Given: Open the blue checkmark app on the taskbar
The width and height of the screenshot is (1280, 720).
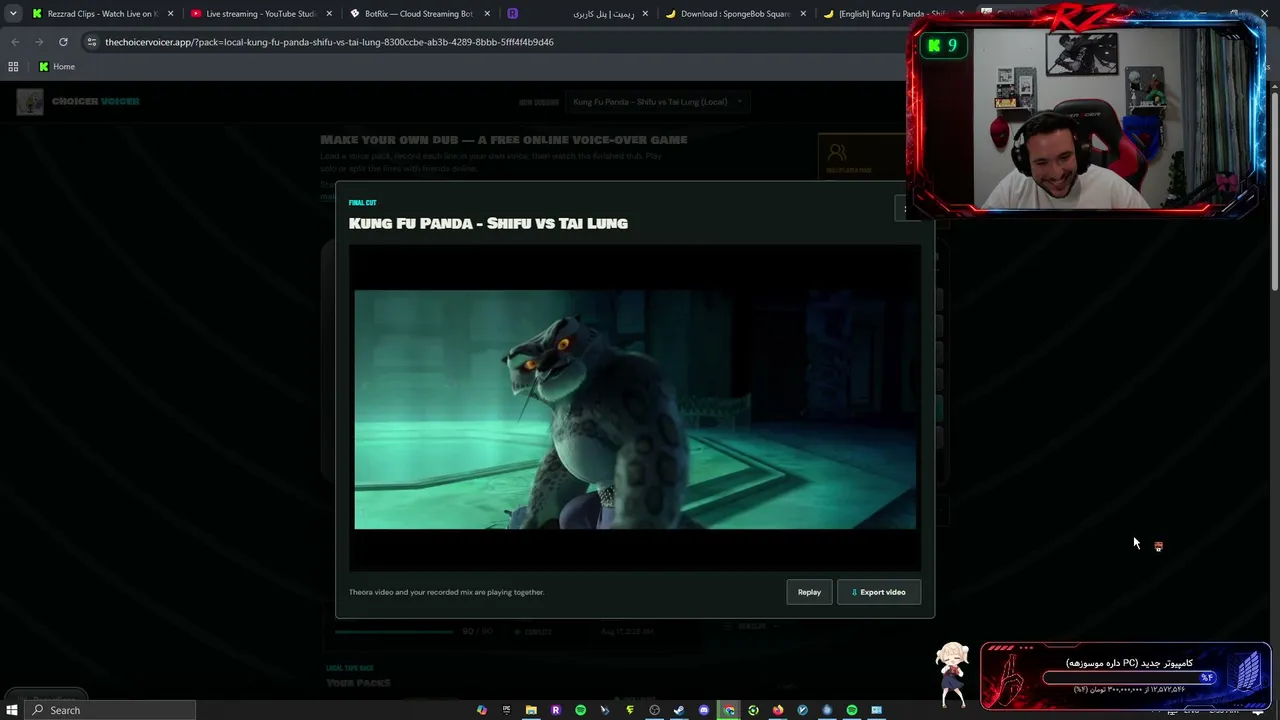Looking at the screenshot, I should tap(802, 710).
